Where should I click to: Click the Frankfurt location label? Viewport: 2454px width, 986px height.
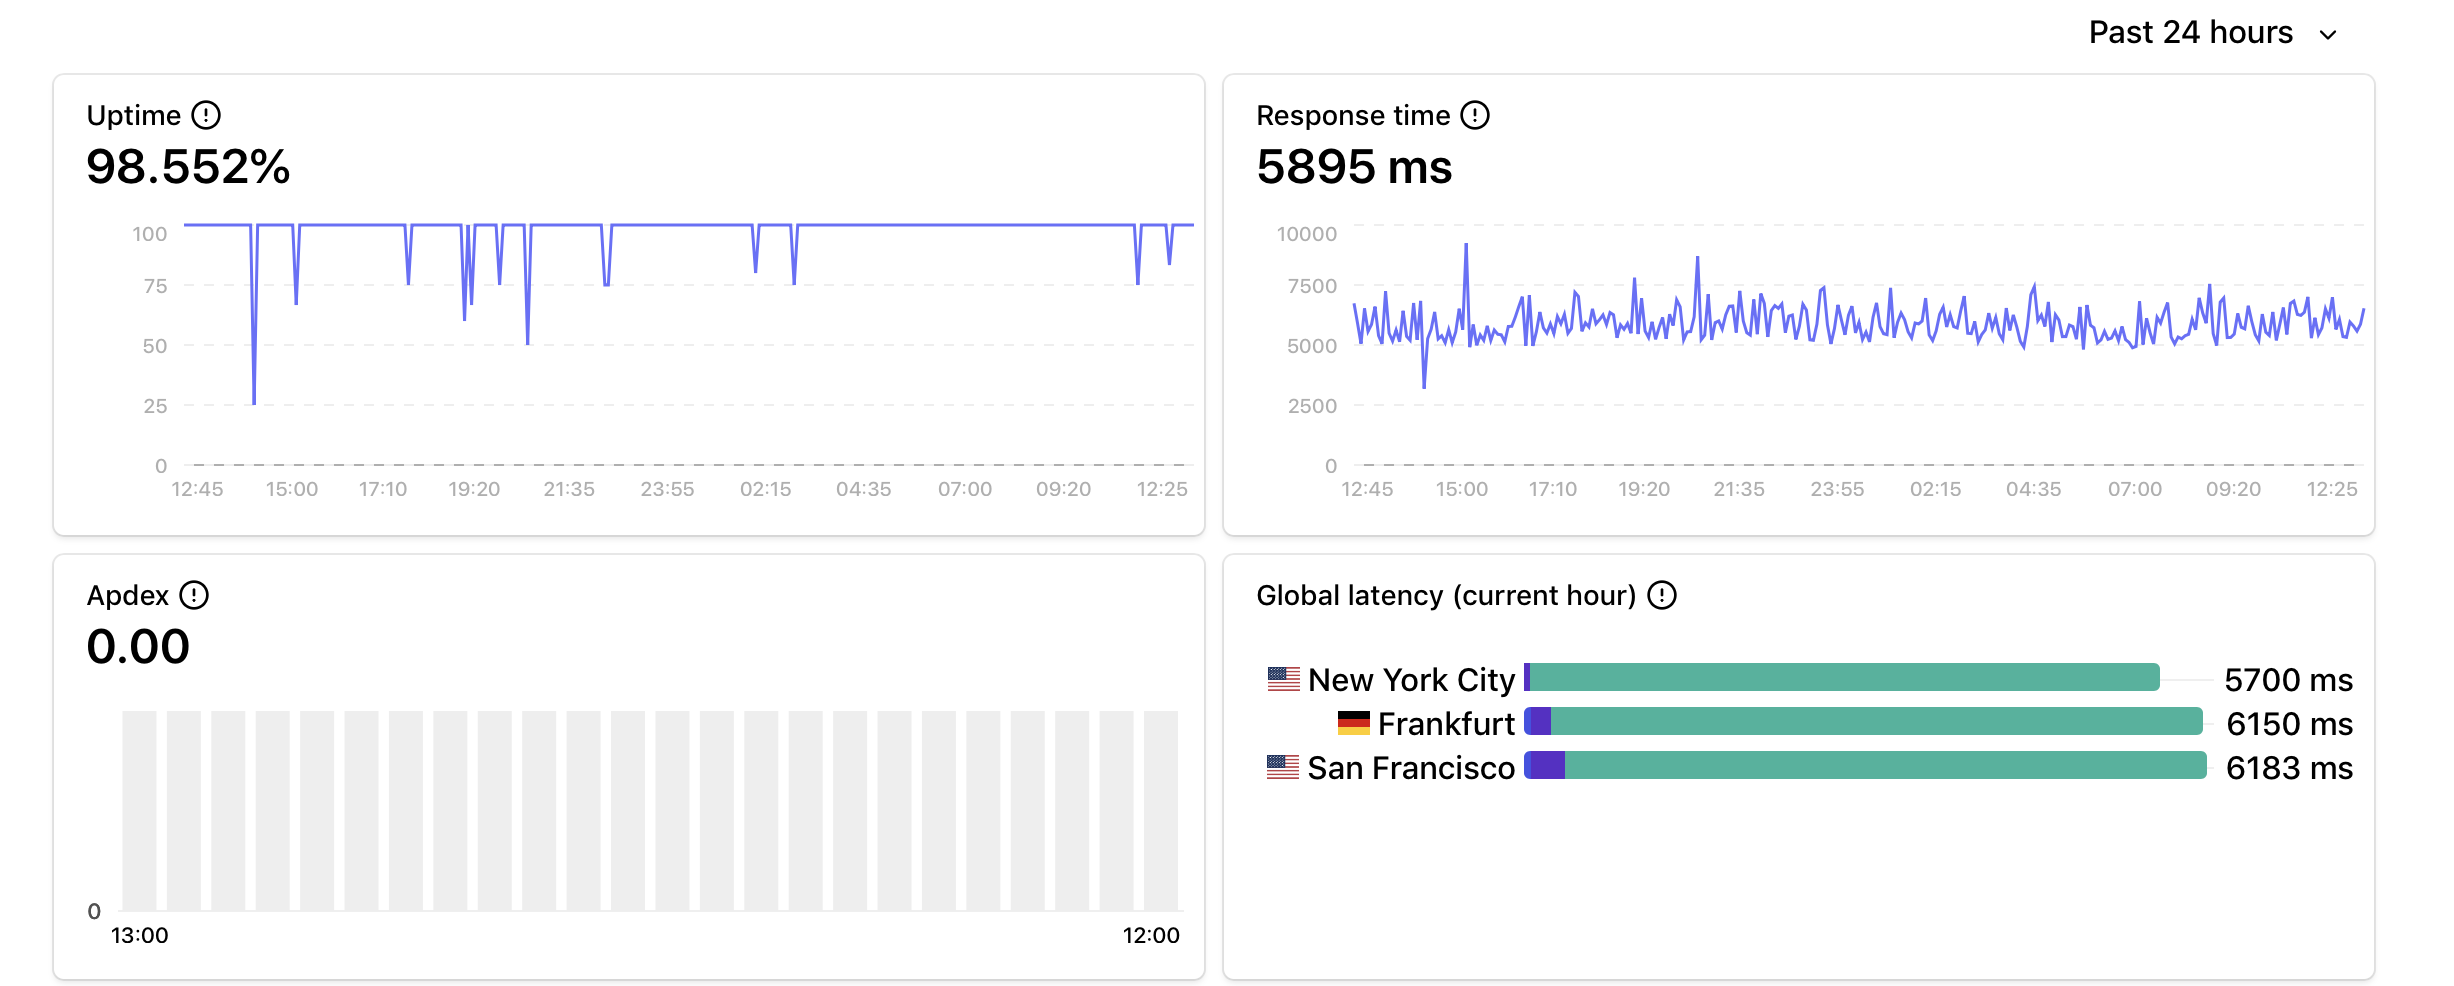[x=1446, y=724]
